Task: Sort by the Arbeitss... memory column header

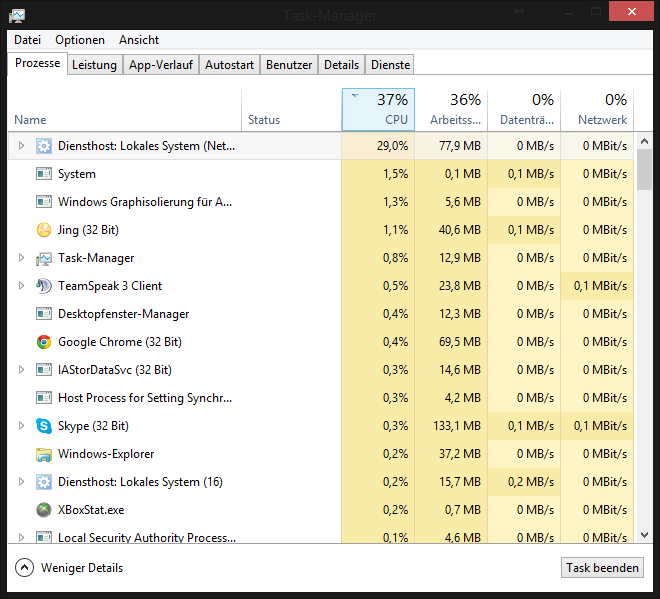Action: click(x=451, y=109)
